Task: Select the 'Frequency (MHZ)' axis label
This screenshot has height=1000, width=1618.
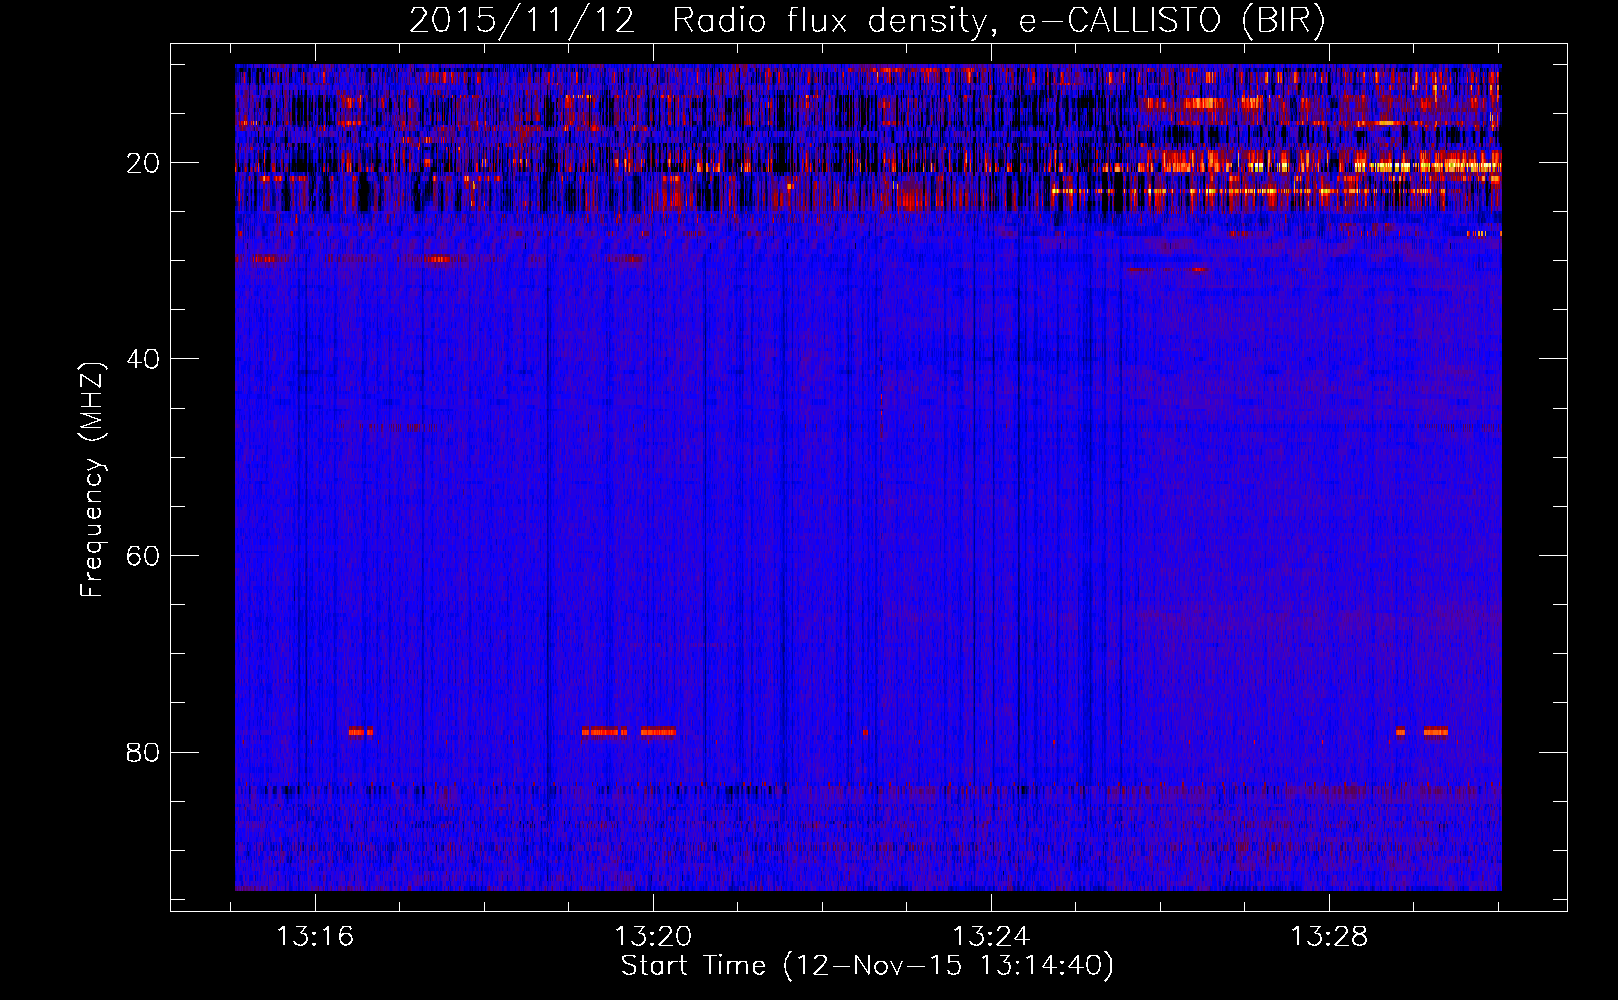Action: pos(92,480)
